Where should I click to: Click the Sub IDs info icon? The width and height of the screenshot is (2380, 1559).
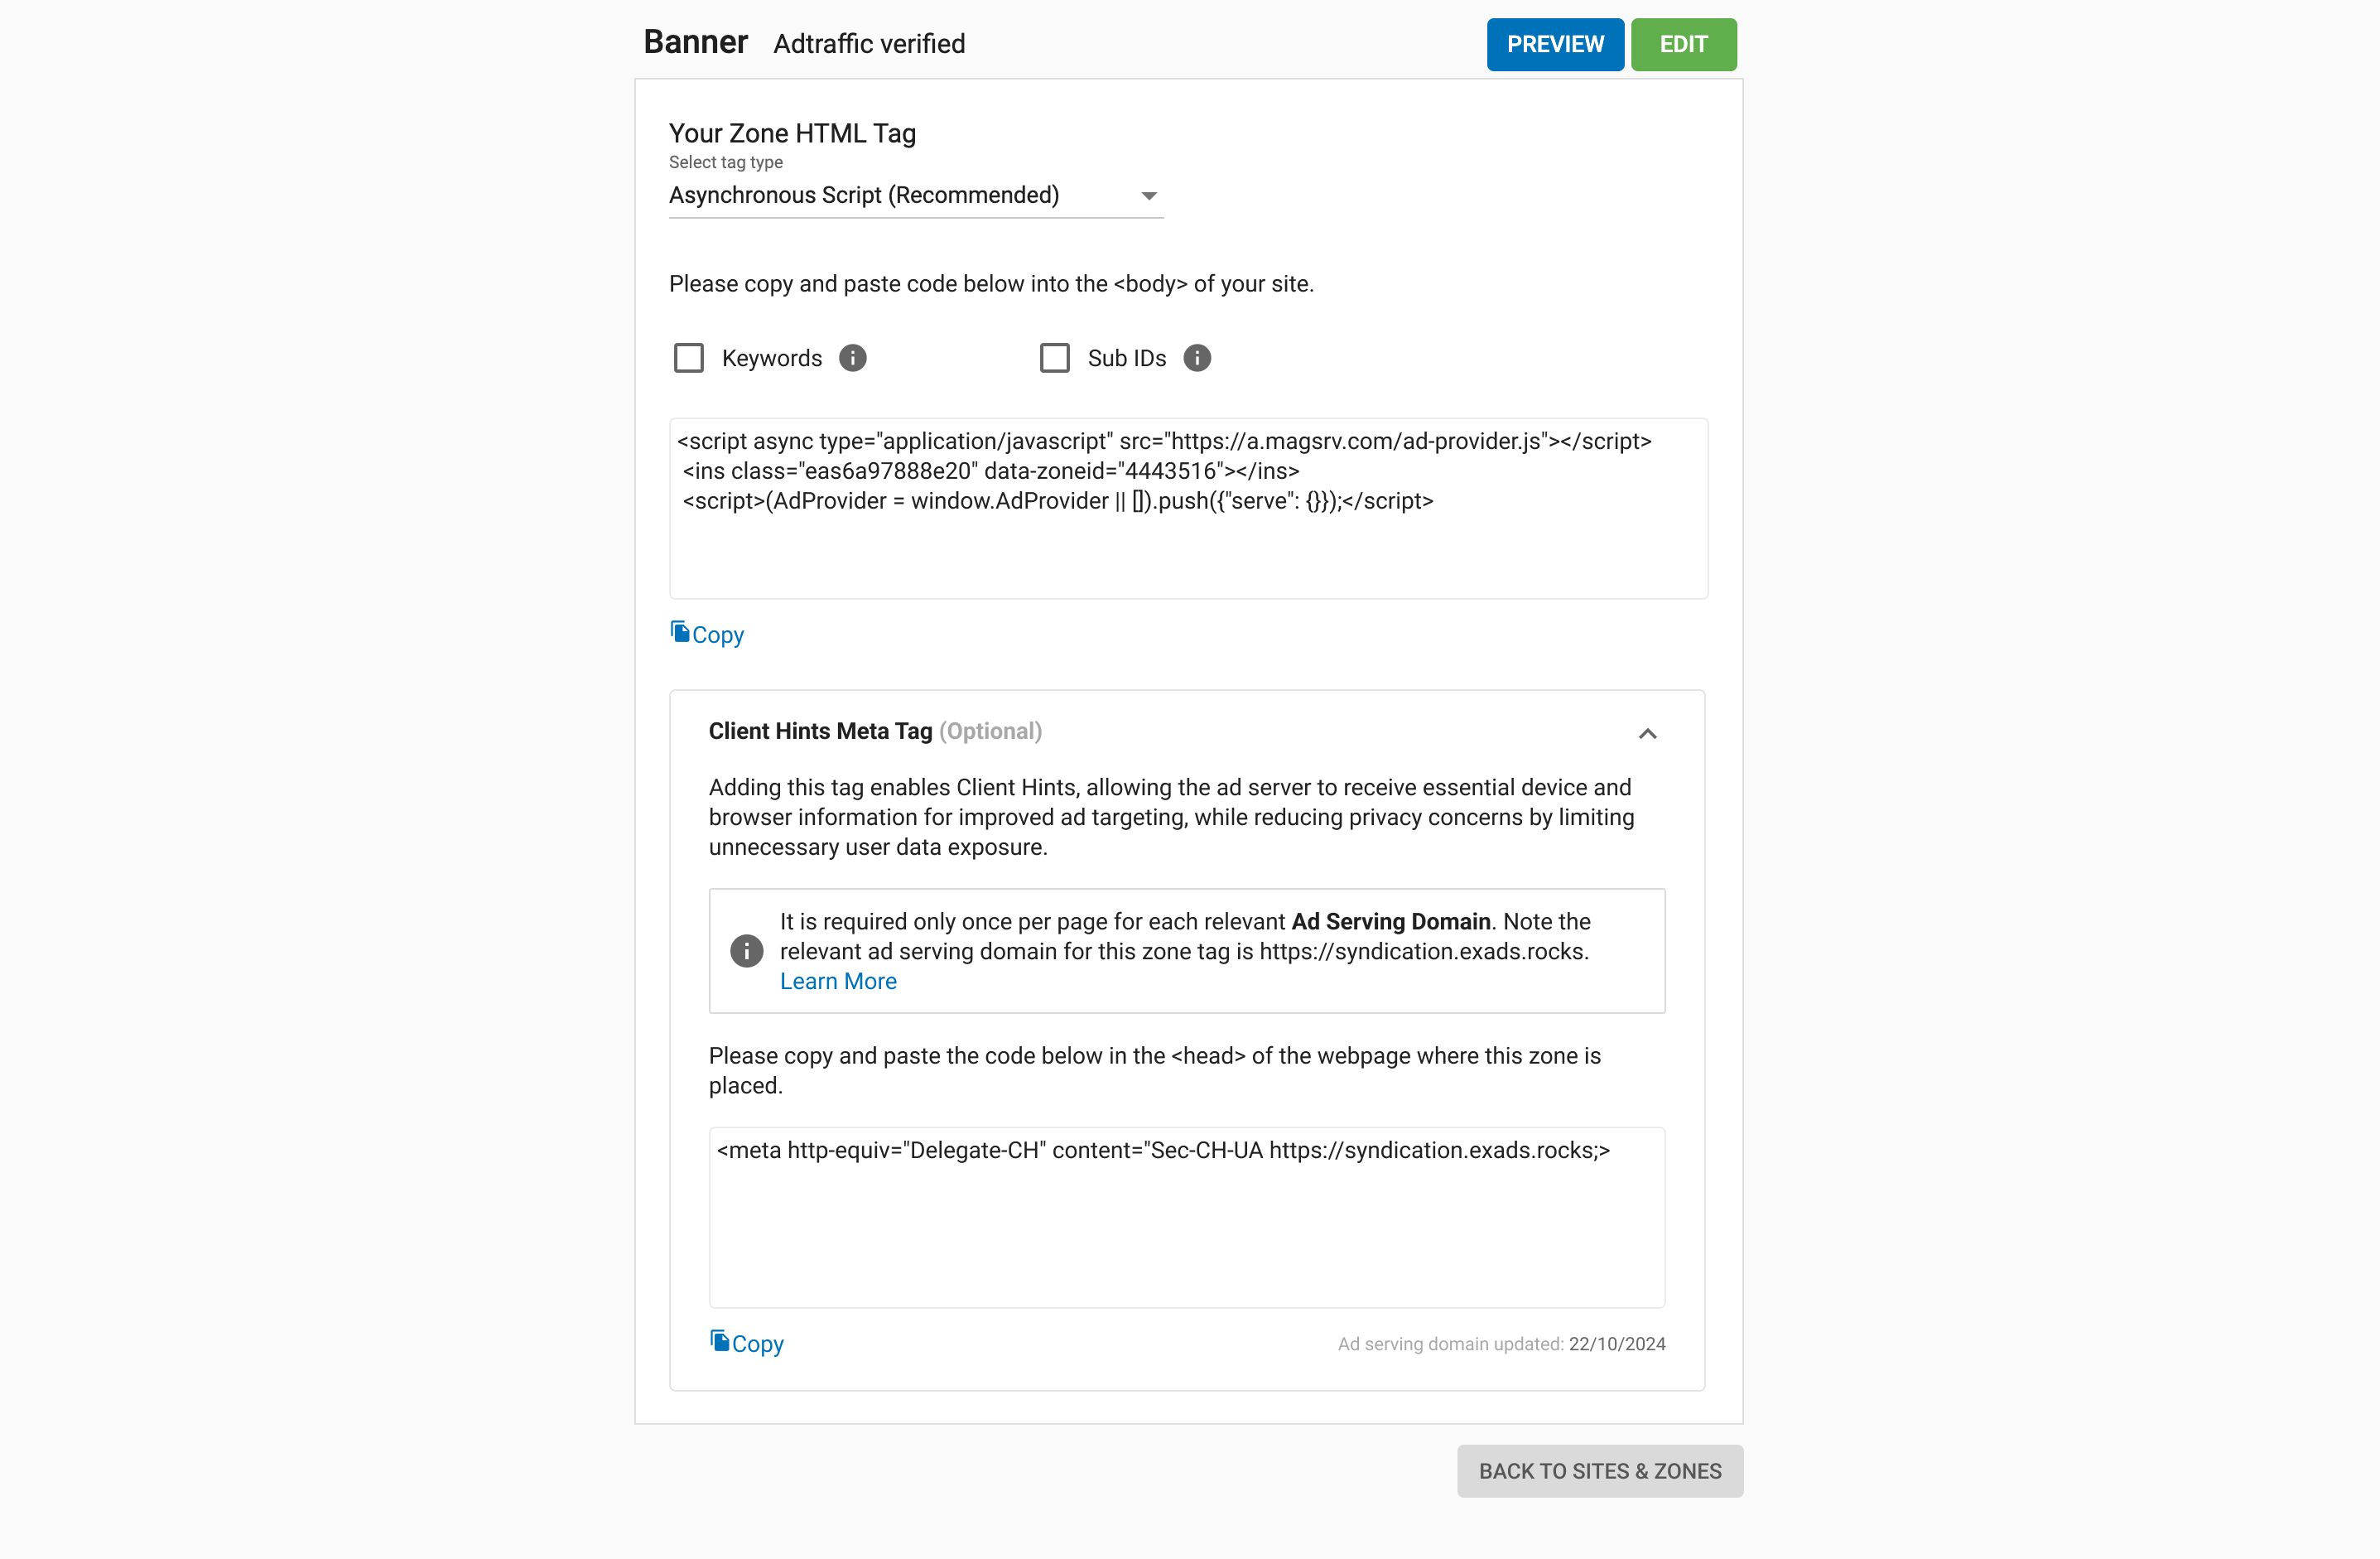pyautogui.click(x=1196, y=358)
